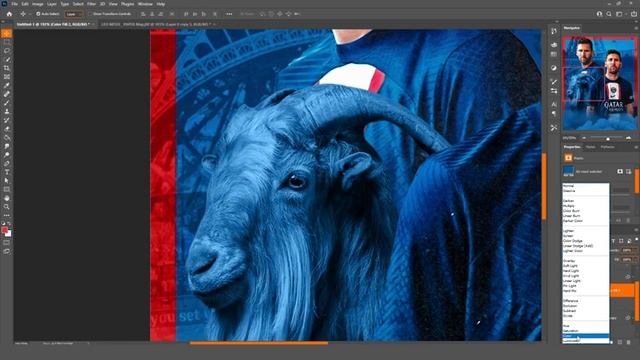Click the Navigator panel tab
The image size is (640, 360).
pyautogui.click(x=572, y=28)
